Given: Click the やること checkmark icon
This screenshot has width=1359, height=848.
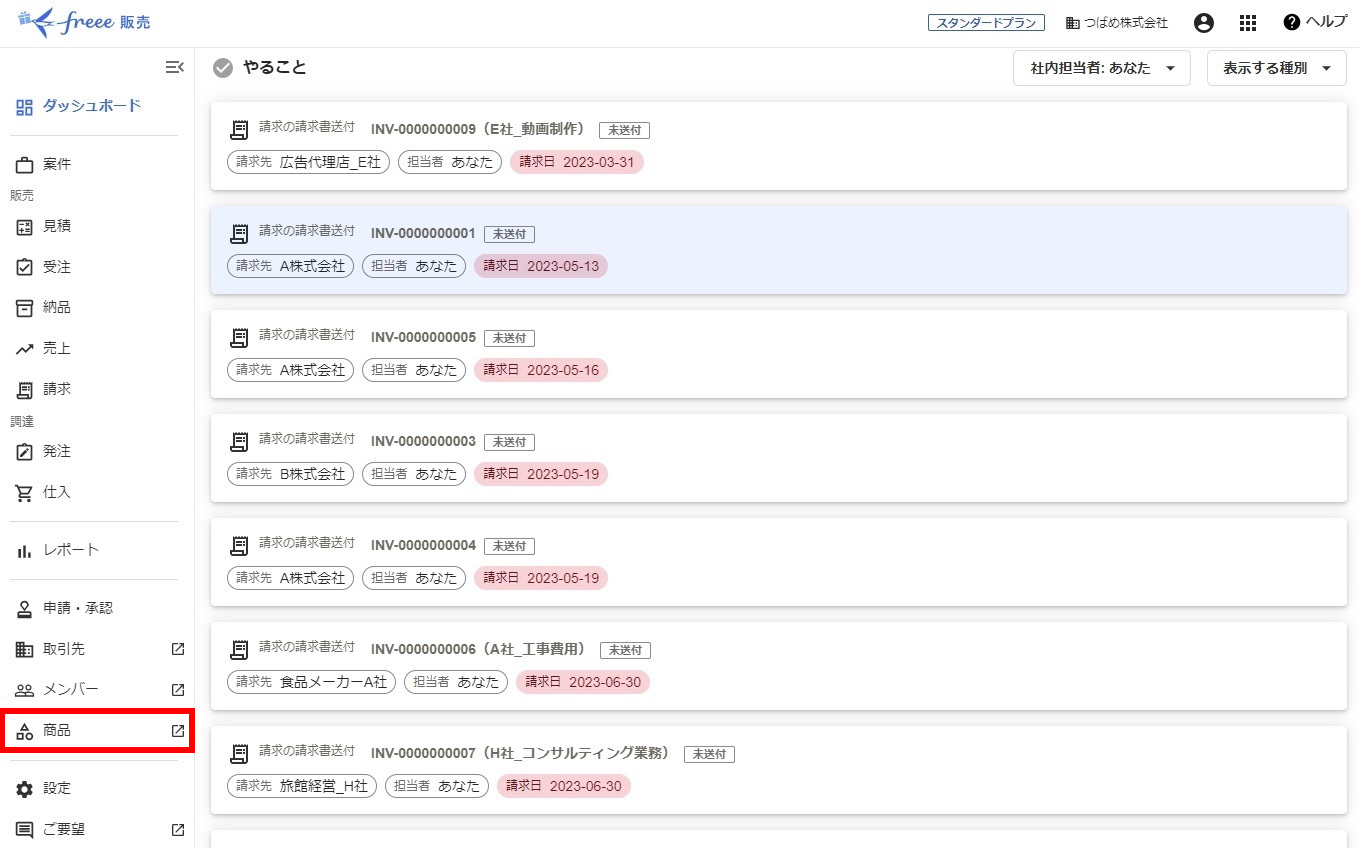Looking at the screenshot, I should tap(223, 68).
